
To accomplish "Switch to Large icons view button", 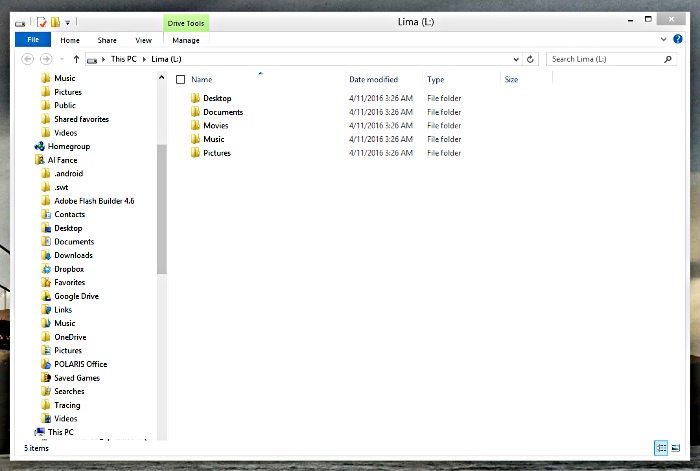I will tap(675, 447).
